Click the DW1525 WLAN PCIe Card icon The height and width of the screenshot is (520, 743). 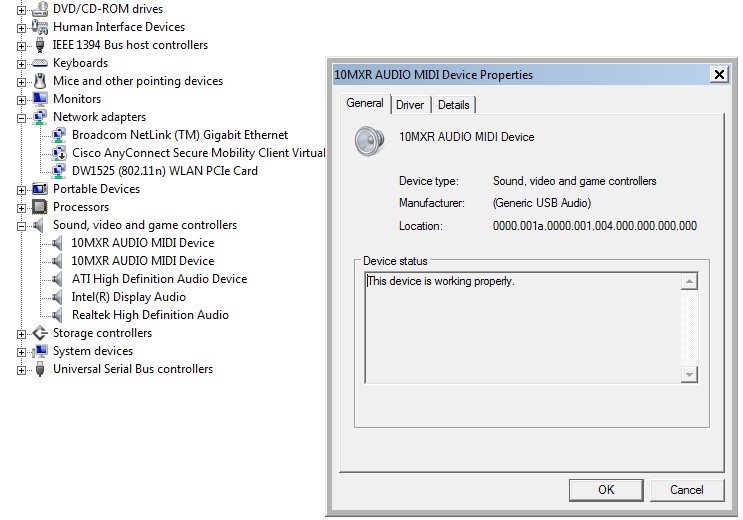pos(59,171)
